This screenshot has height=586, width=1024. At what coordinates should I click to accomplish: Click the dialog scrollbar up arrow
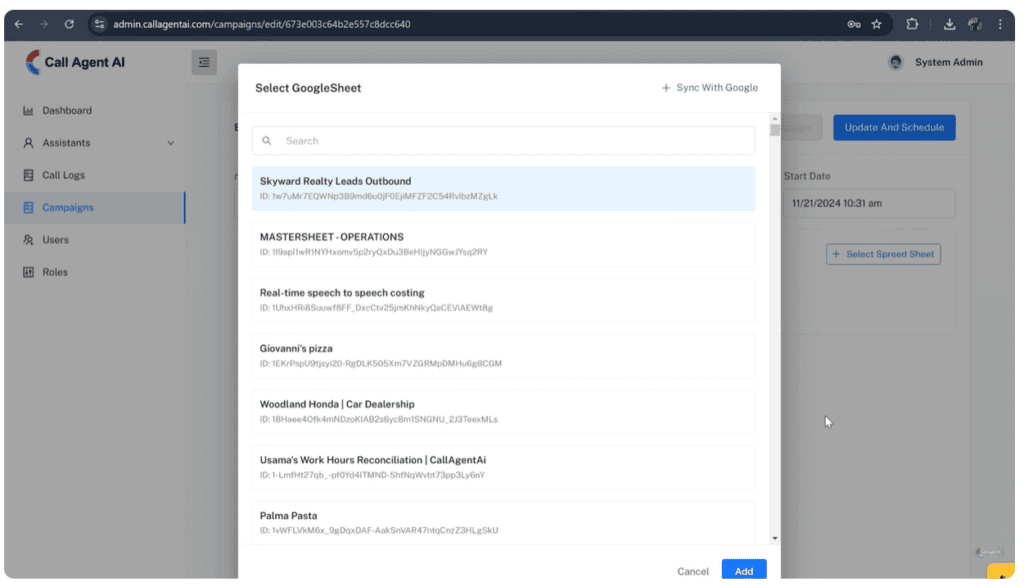pos(775,119)
